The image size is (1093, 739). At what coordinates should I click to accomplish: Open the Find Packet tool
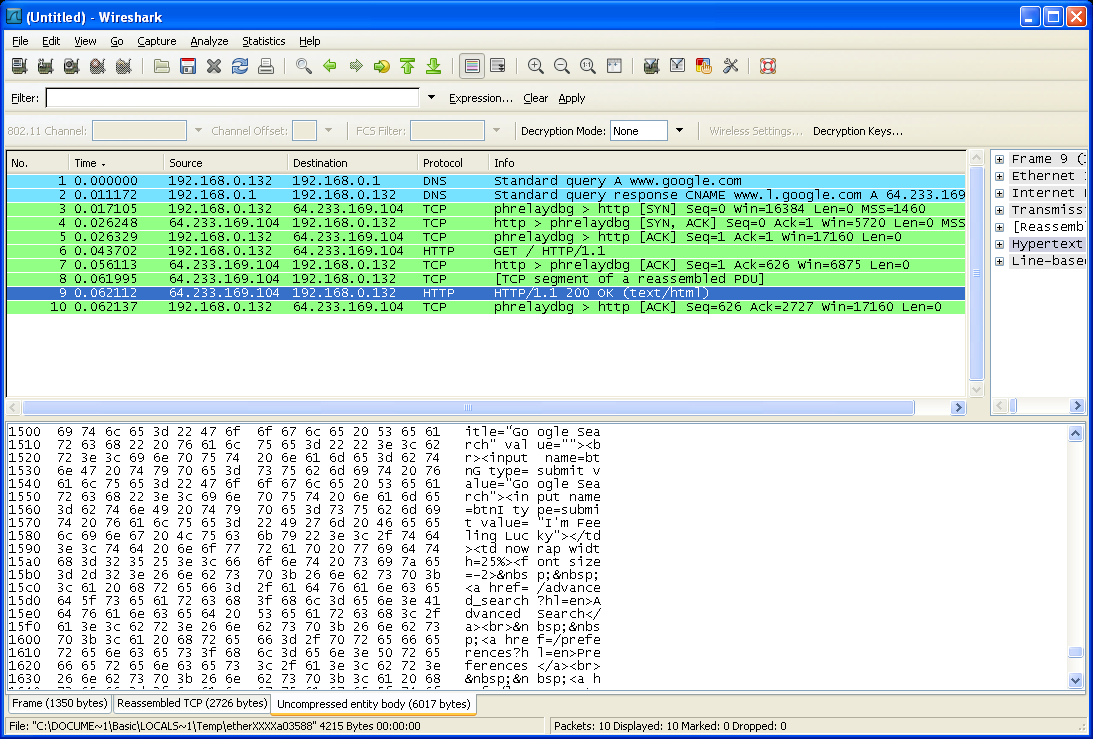click(302, 65)
